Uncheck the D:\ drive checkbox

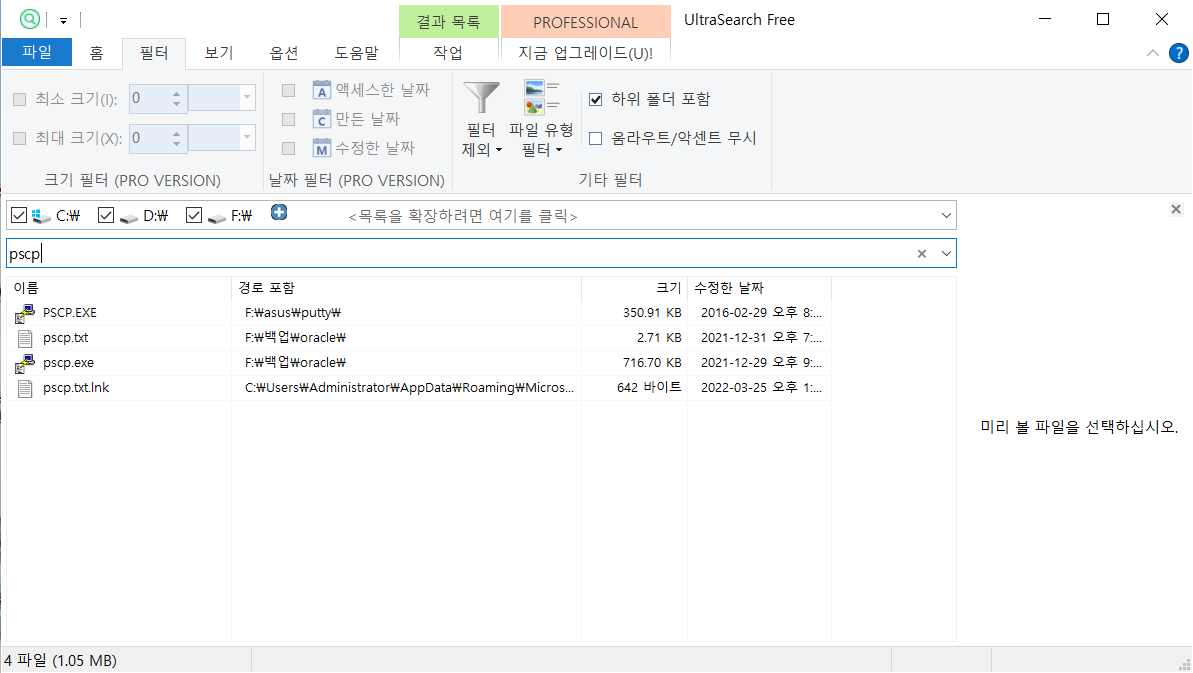point(106,215)
